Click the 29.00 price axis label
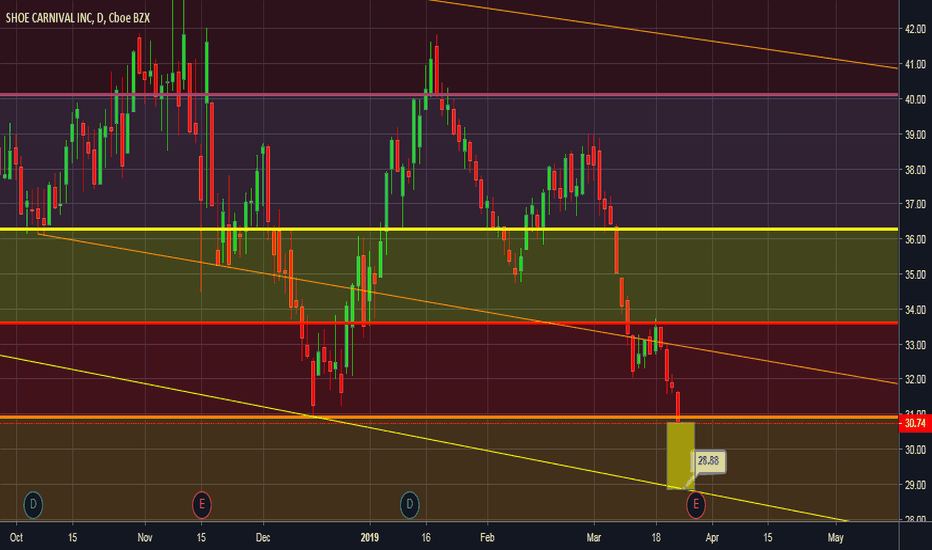 pyautogui.click(x=915, y=485)
